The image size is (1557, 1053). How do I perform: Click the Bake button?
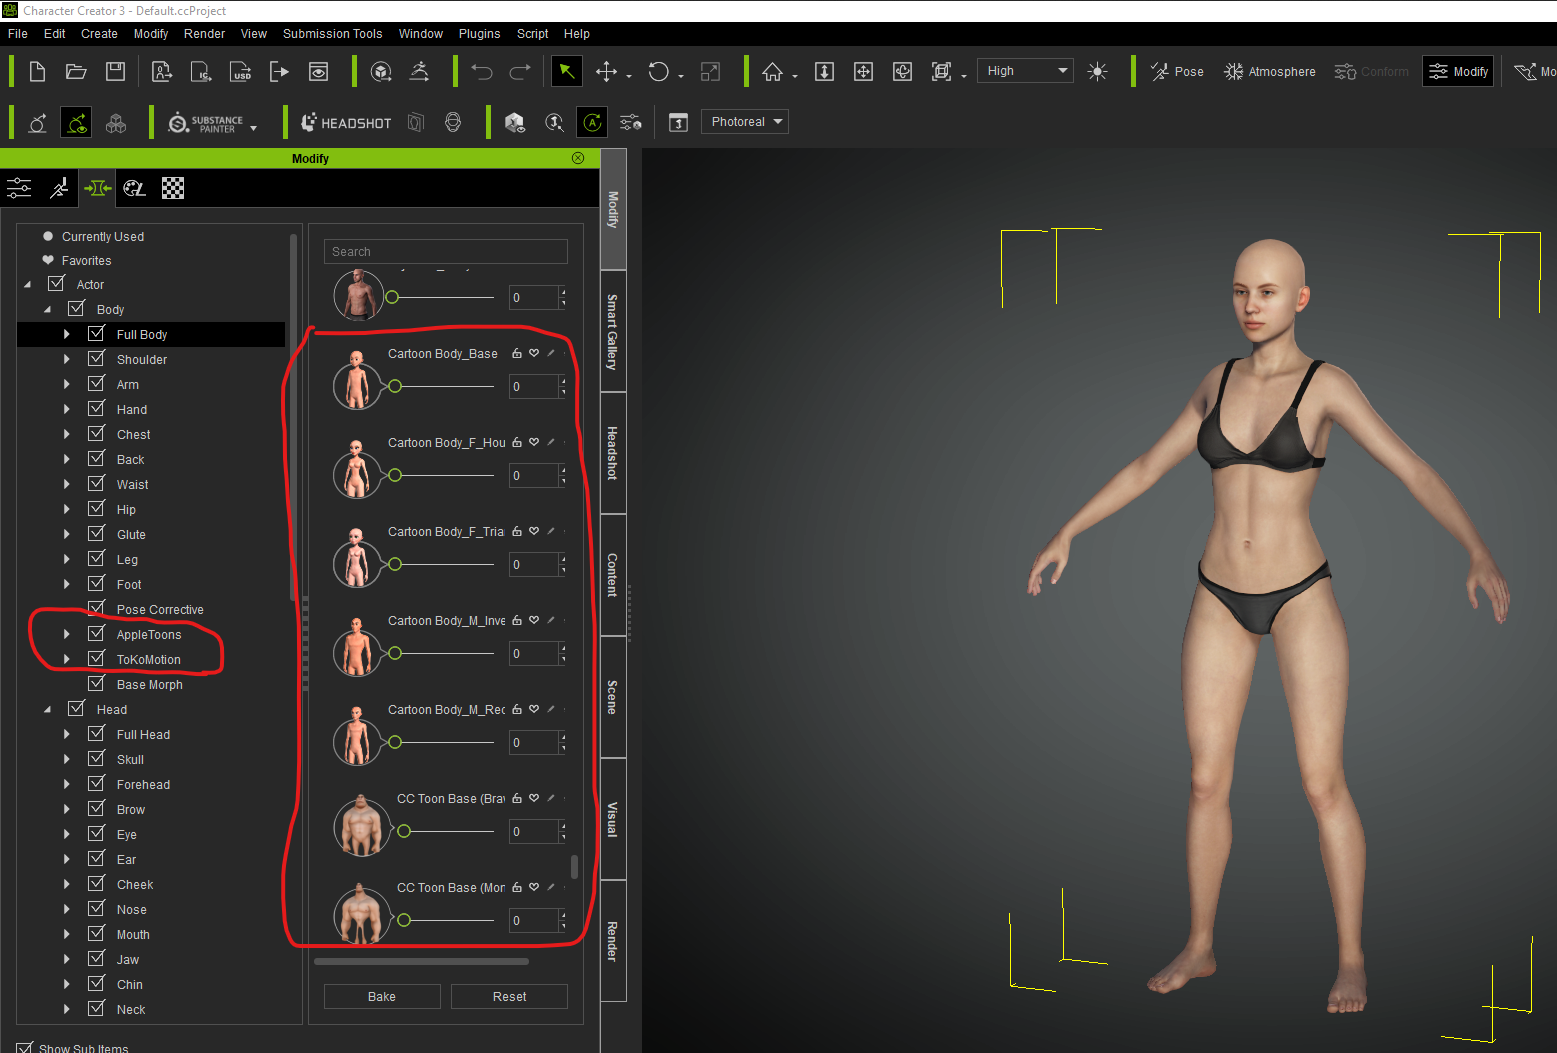pyautogui.click(x=382, y=996)
